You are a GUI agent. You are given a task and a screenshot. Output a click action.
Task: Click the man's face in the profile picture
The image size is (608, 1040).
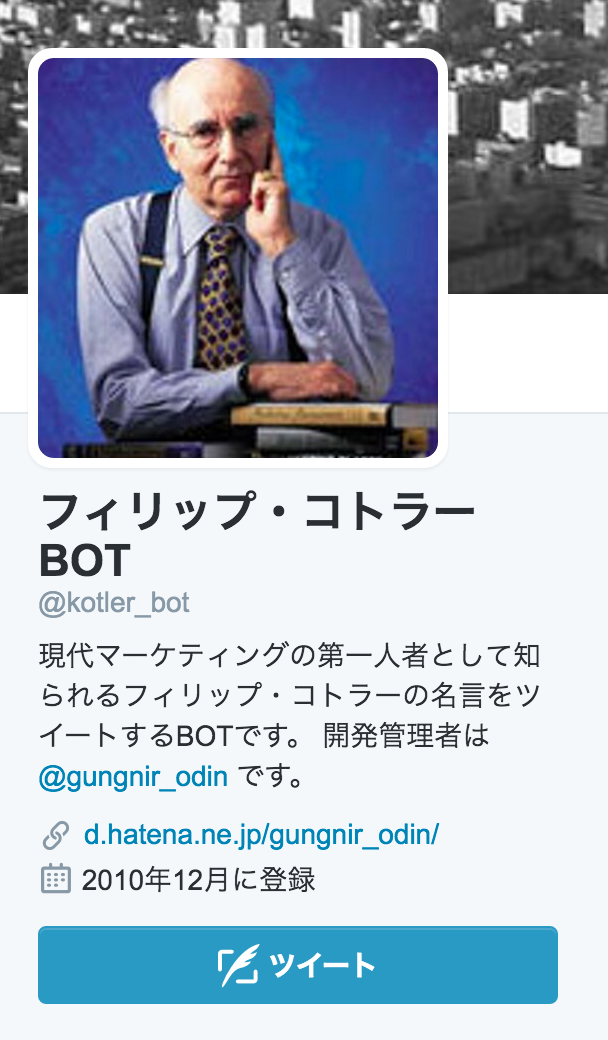coord(225,145)
